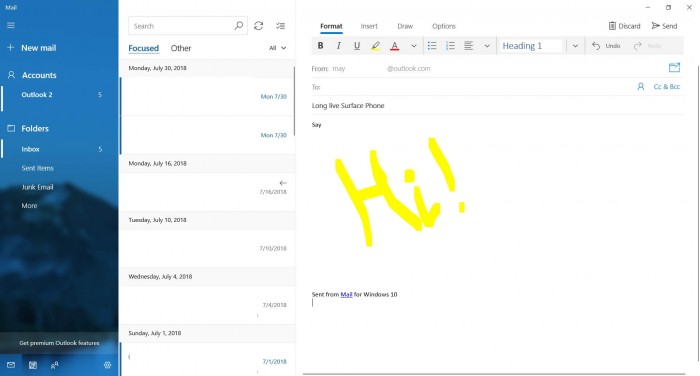Open the Mail hyperlink in signature
700x376 pixels.
(x=346, y=294)
